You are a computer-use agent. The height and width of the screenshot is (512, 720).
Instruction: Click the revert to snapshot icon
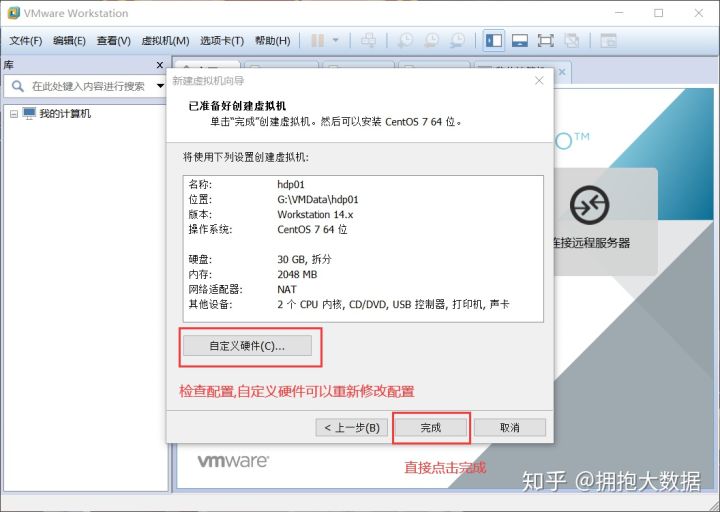tap(431, 41)
